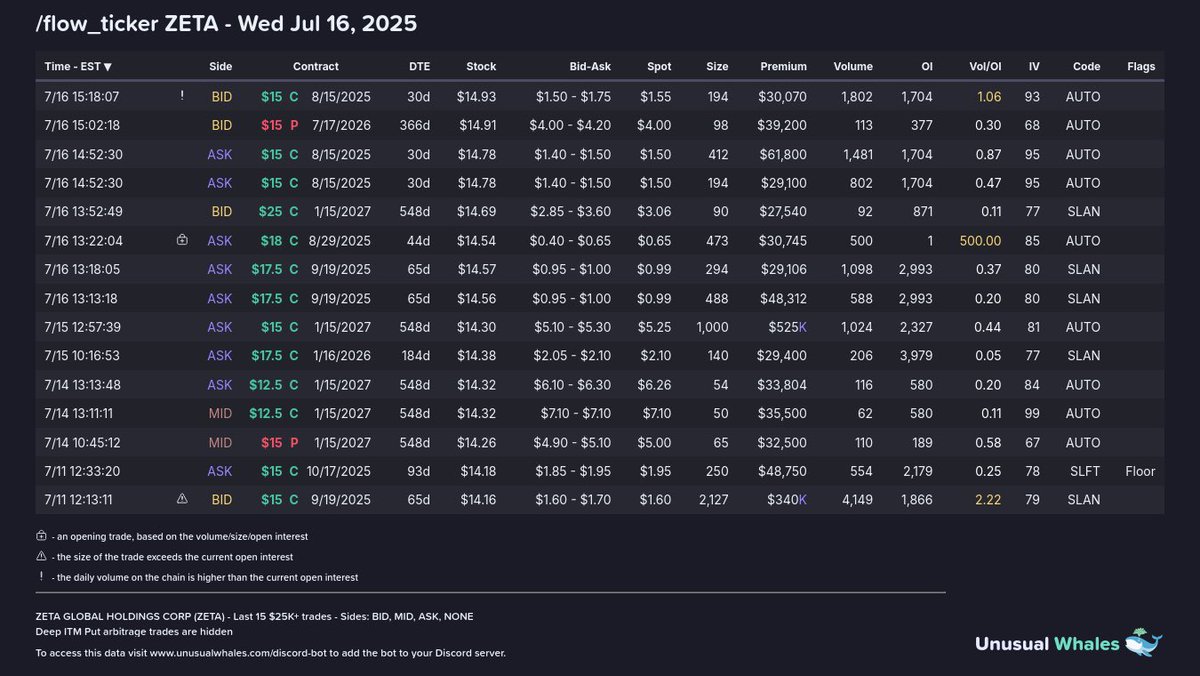Viewport: 1200px width, 676px height.
Task: Click the Side column header
Action: click(221, 67)
